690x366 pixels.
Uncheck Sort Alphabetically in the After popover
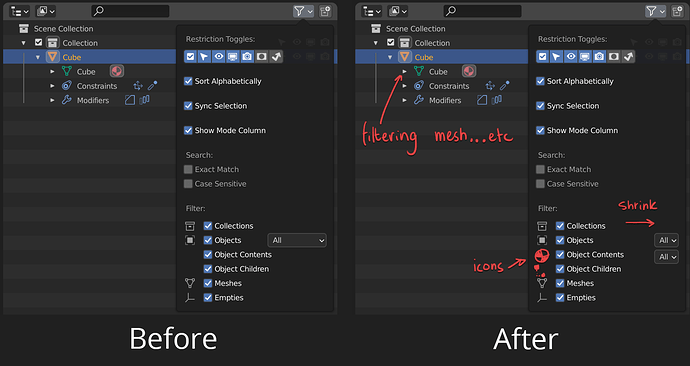[x=540, y=81]
